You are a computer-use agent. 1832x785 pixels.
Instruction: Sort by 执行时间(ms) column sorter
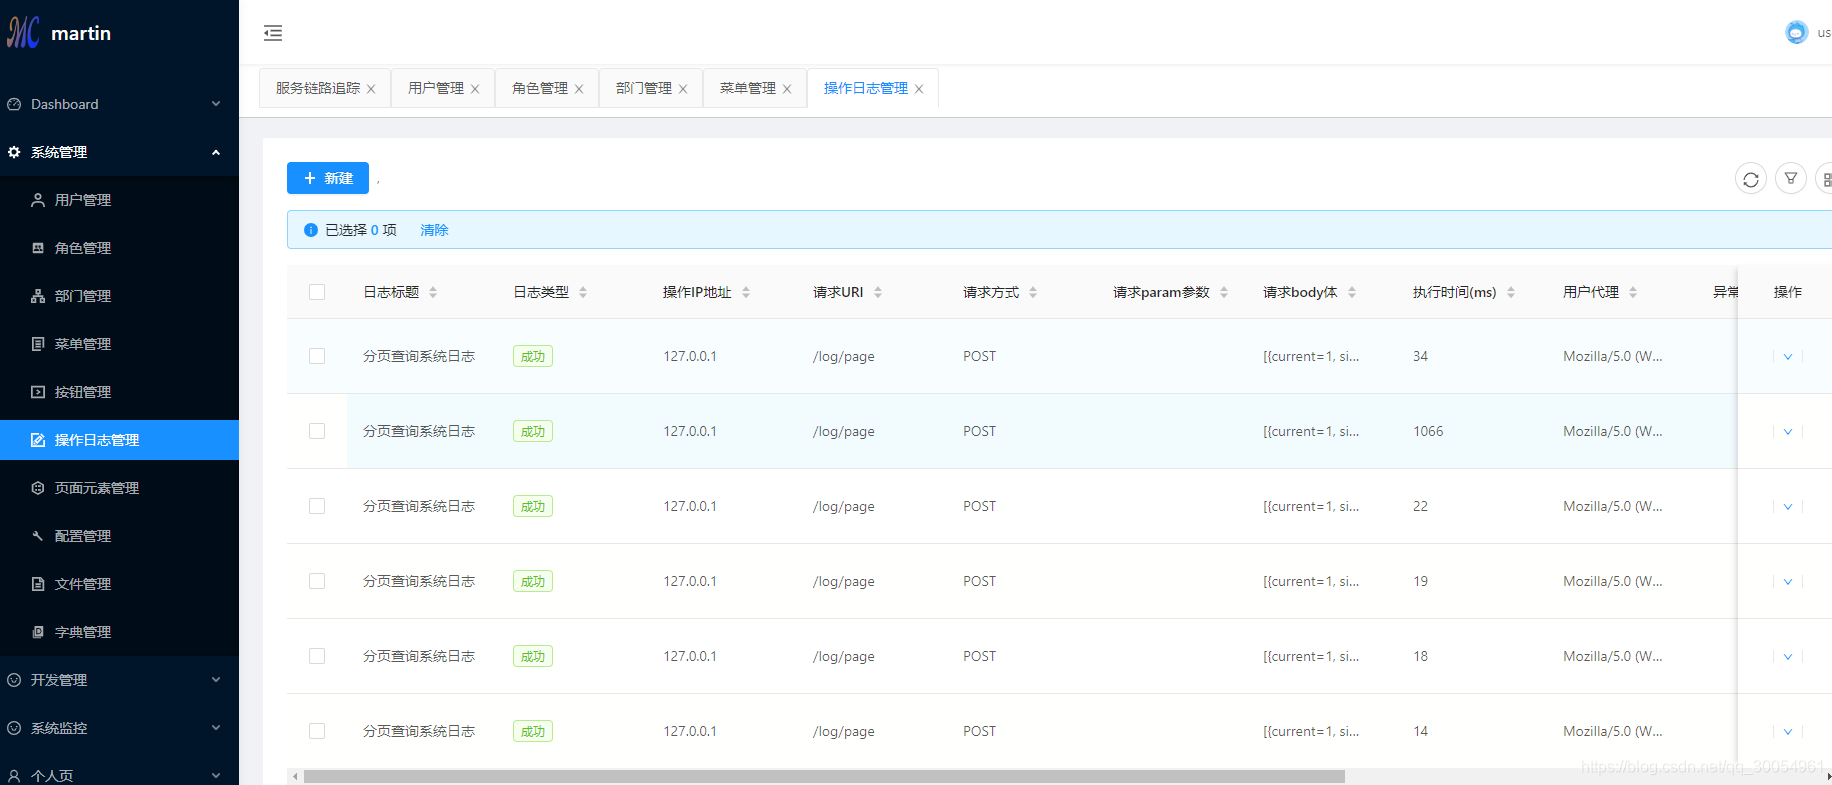pos(1511,292)
